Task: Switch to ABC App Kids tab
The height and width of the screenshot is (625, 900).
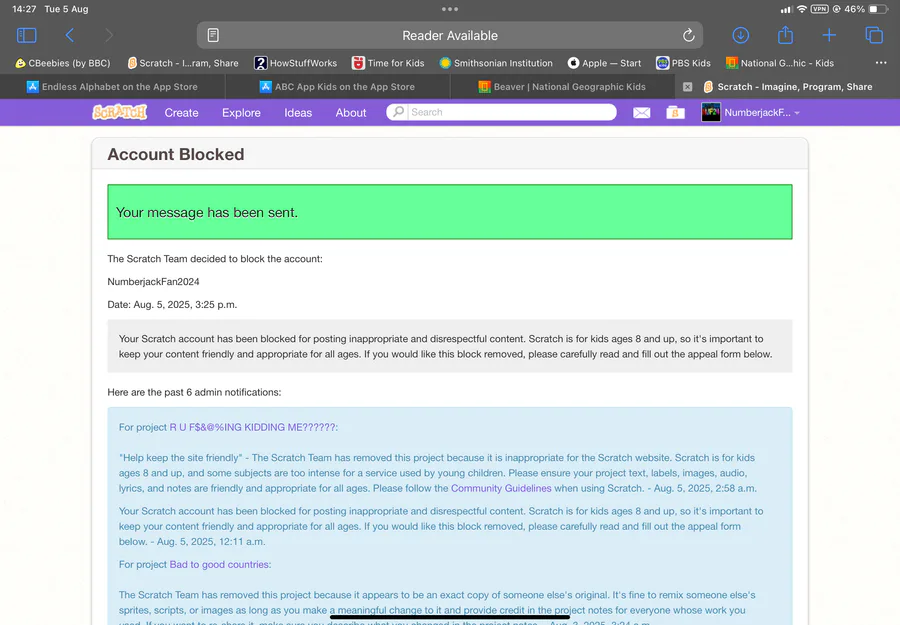Action: click(338, 87)
